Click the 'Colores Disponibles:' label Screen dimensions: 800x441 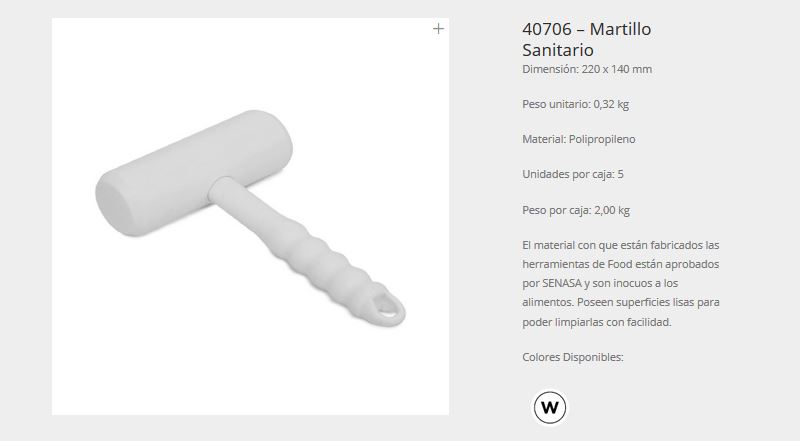coord(572,357)
